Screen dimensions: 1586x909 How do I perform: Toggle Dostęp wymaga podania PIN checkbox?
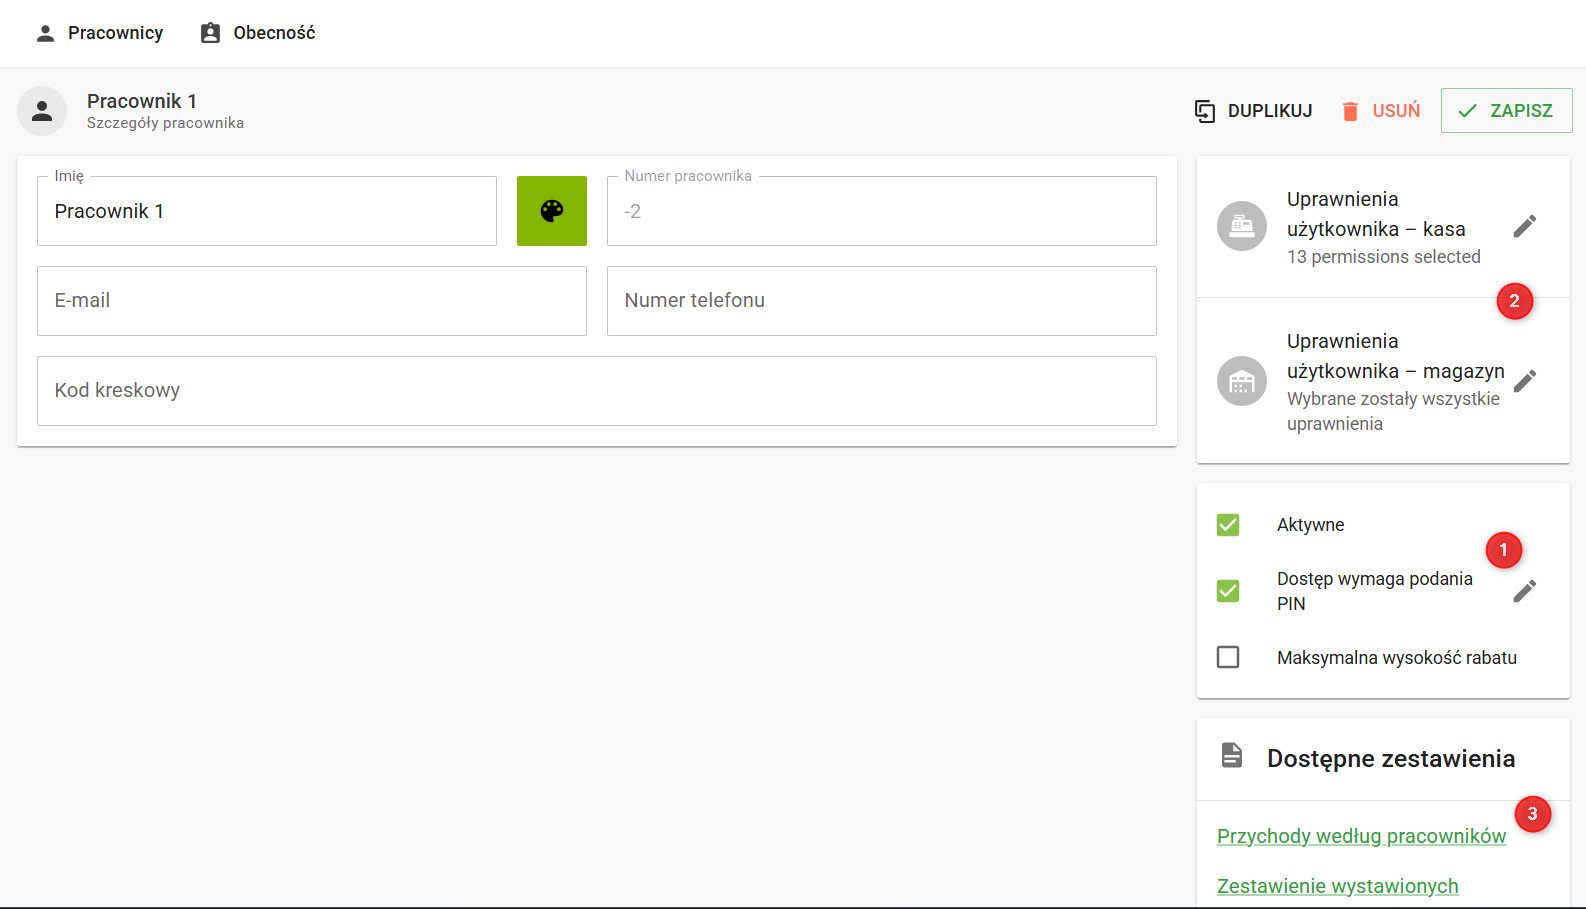point(1228,591)
